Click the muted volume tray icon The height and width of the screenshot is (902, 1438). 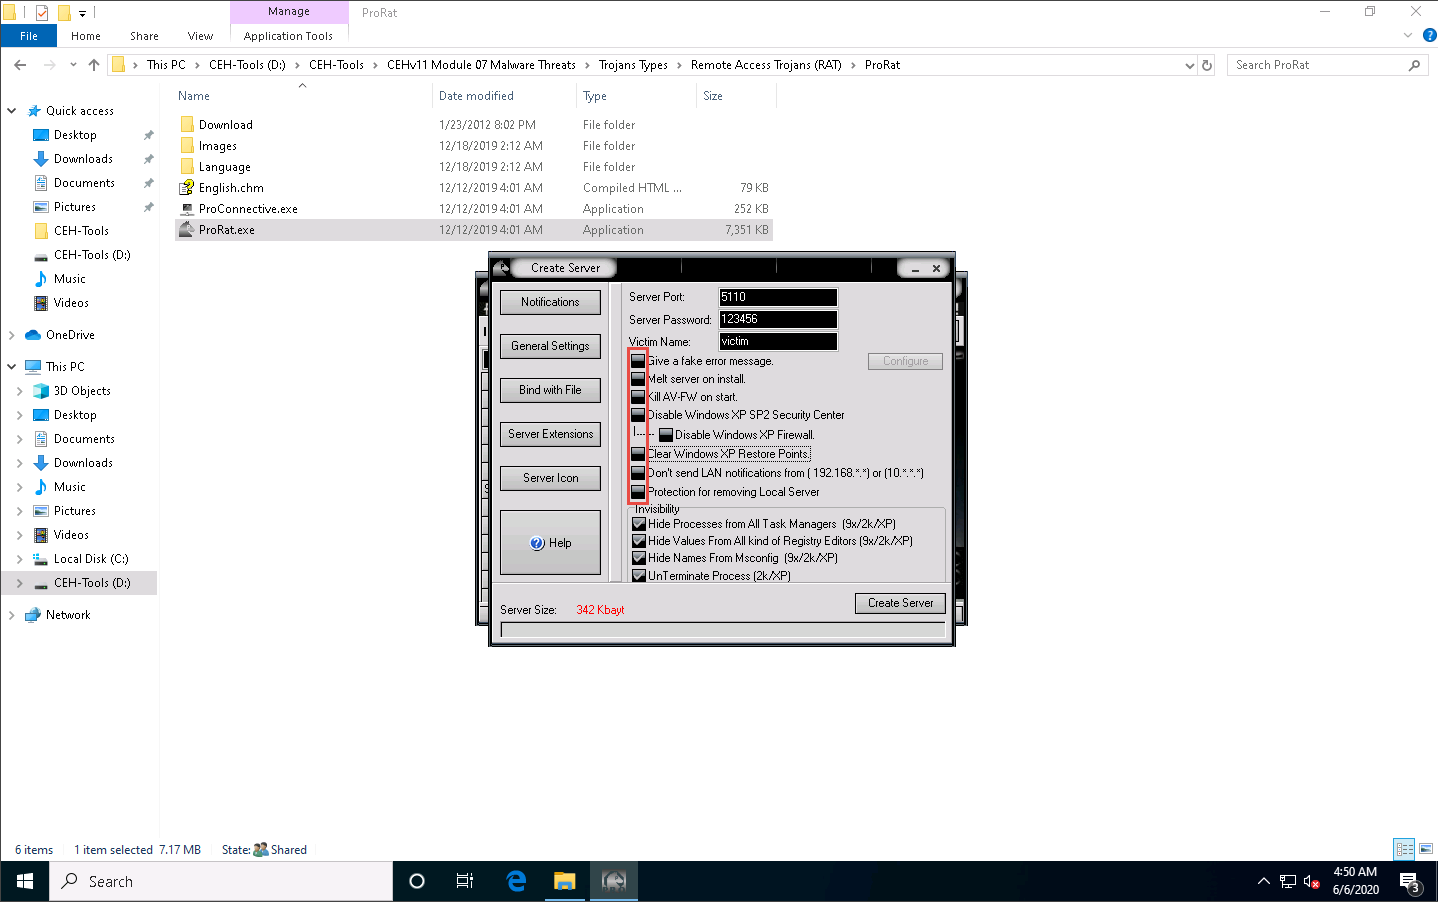(1311, 881)
